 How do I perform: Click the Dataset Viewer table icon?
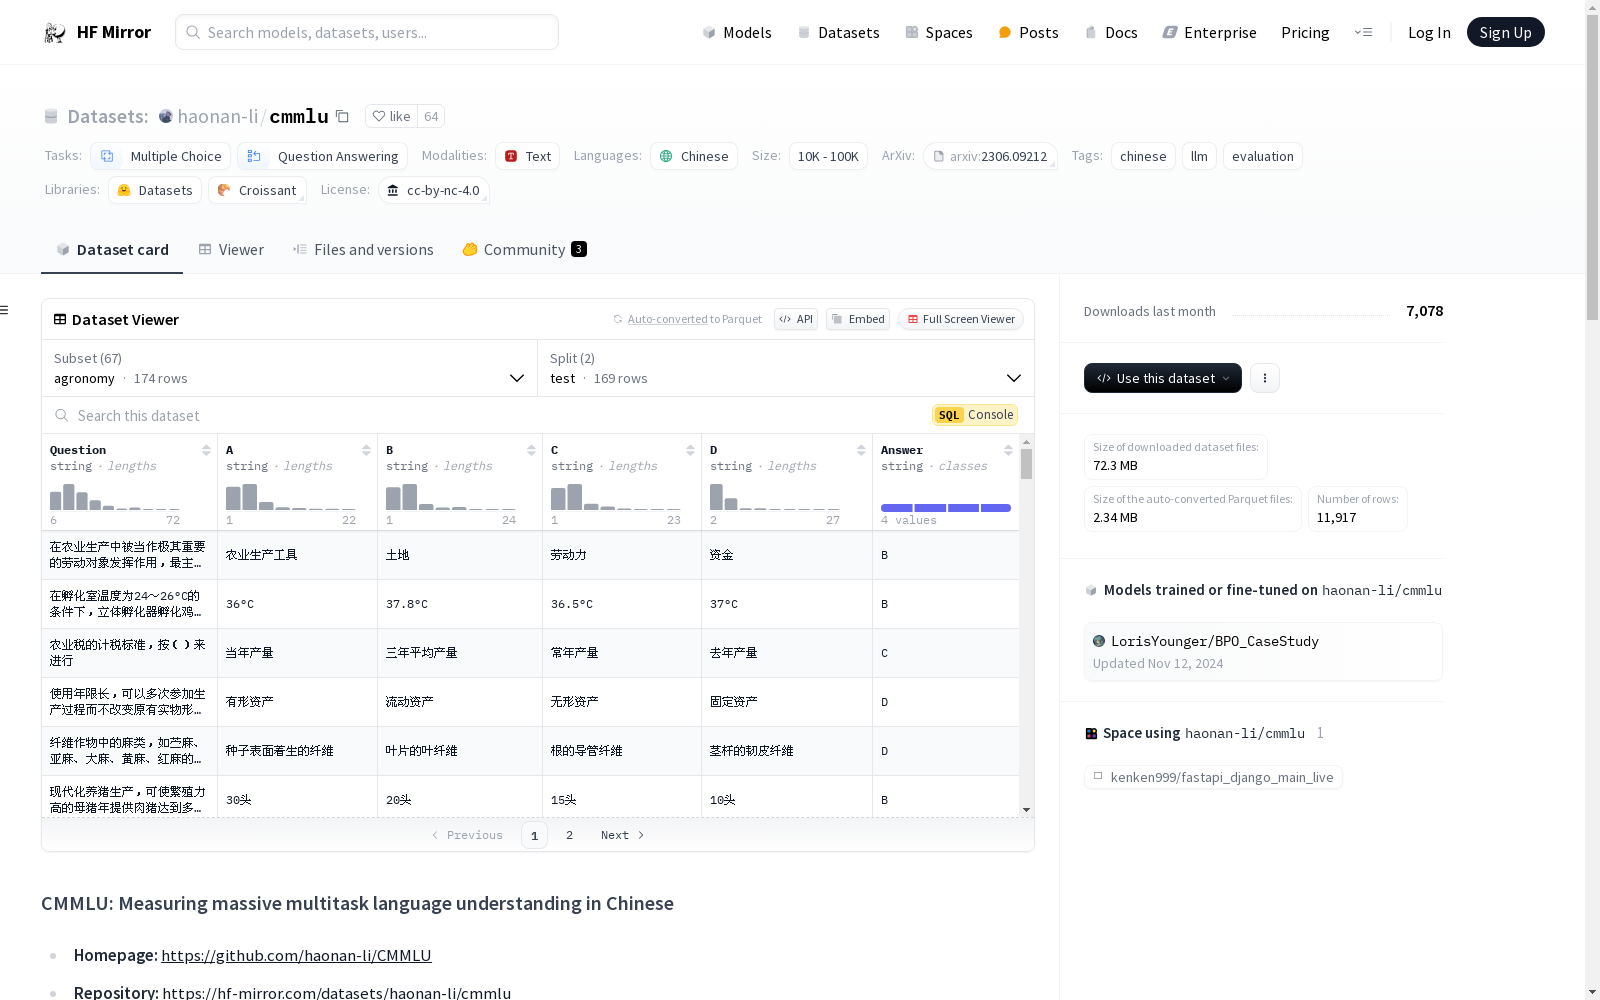[60, 319]
